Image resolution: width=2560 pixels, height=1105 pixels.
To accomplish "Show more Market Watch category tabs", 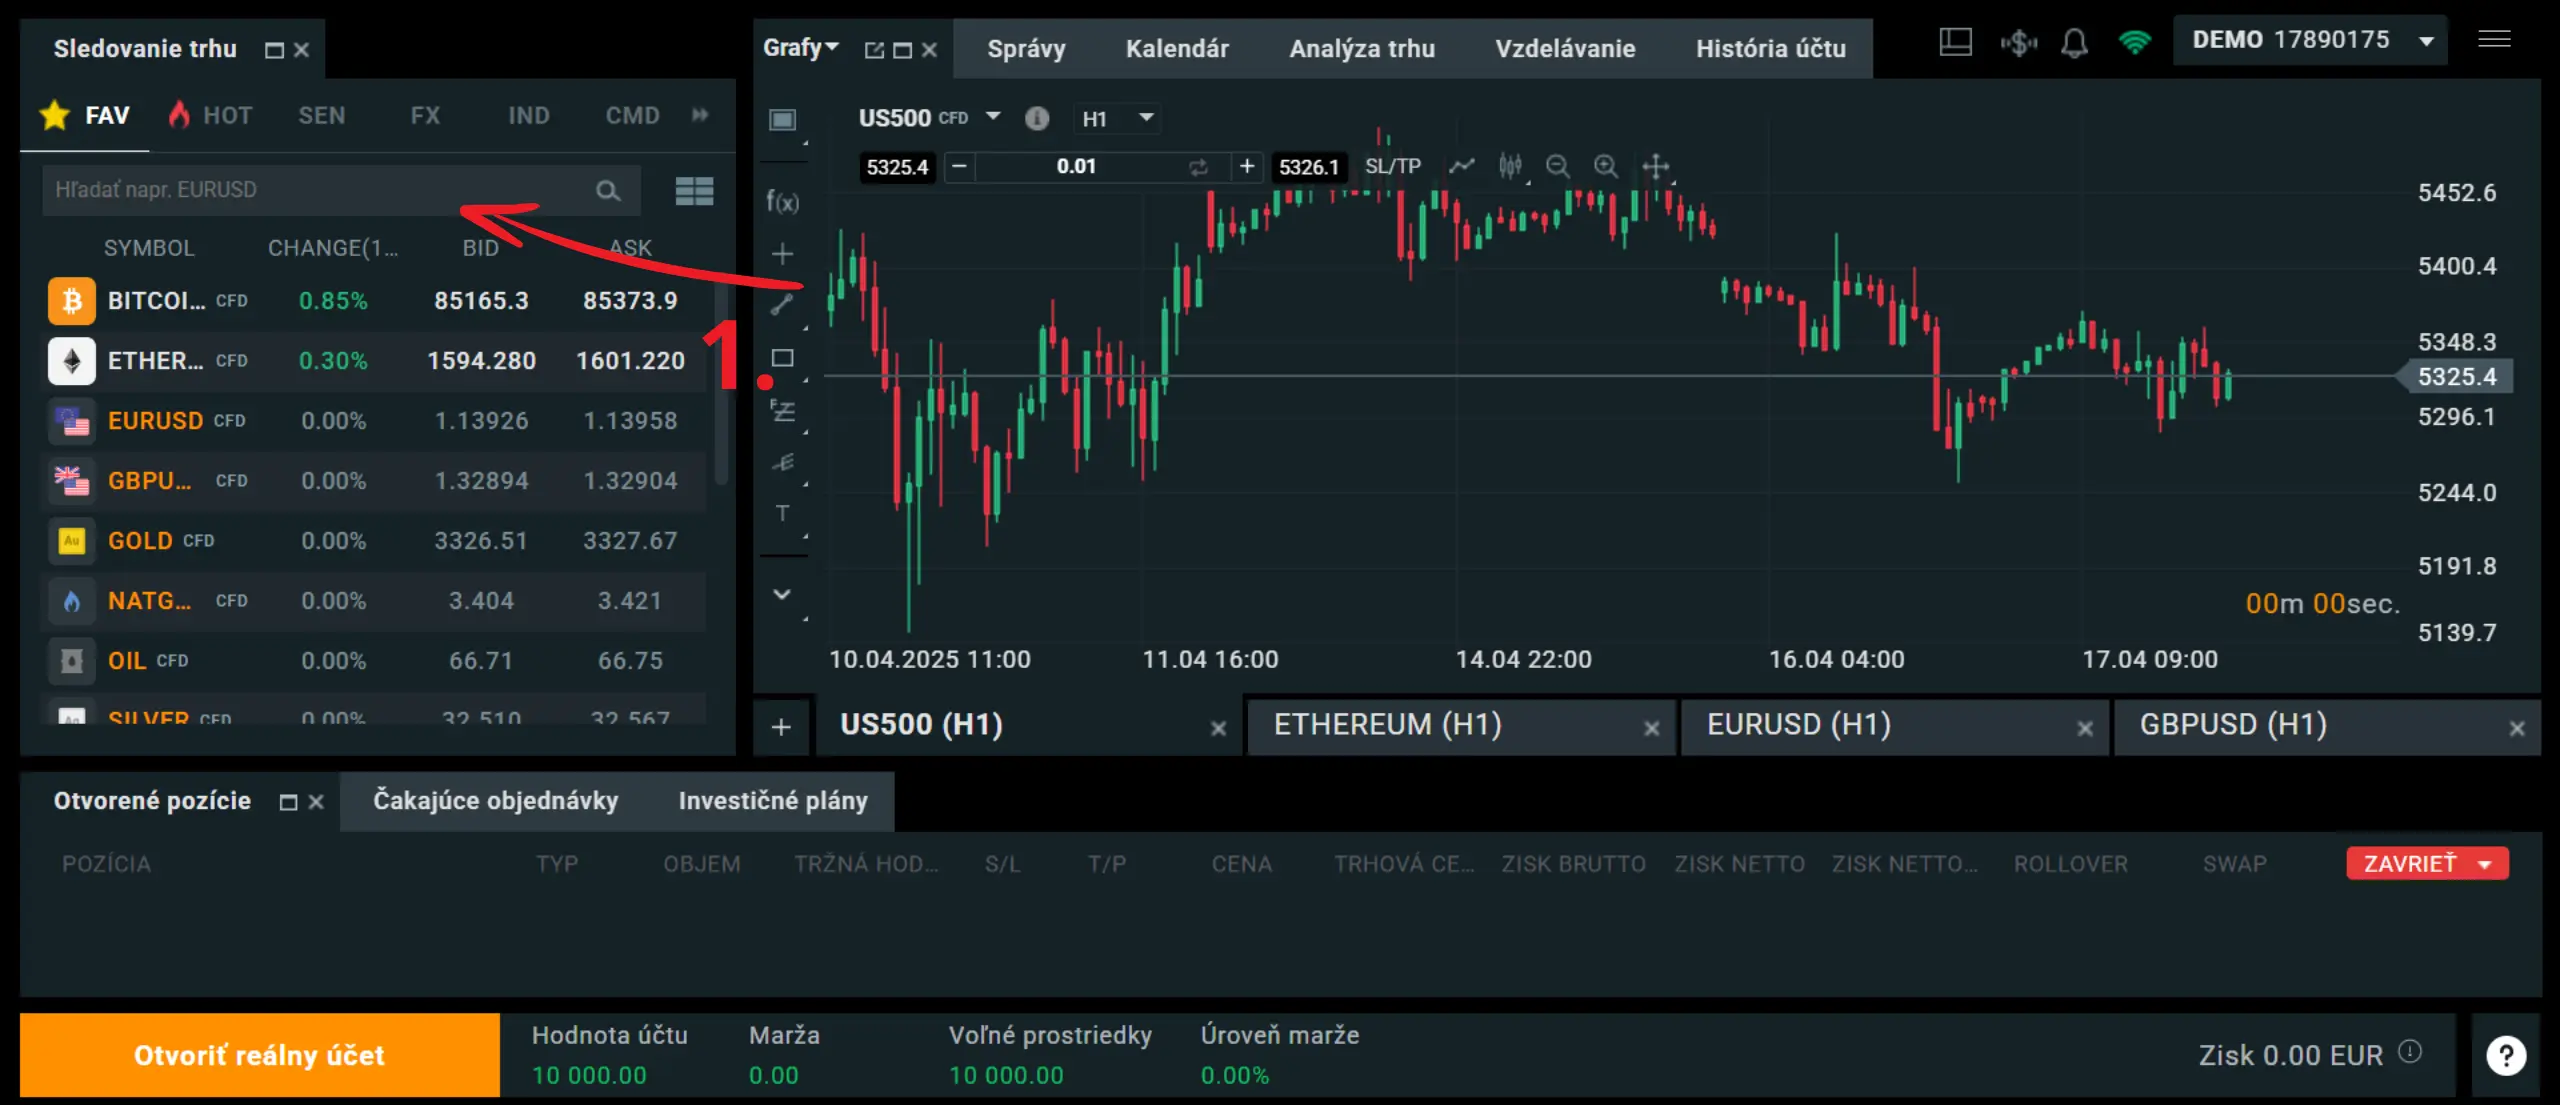I will pyautogui.click(x=700, y=115).
